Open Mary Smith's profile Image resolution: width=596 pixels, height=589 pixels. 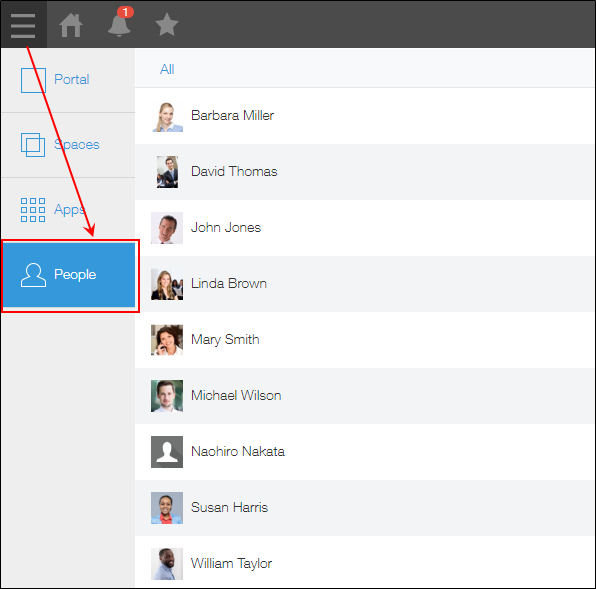pos(365,340)
